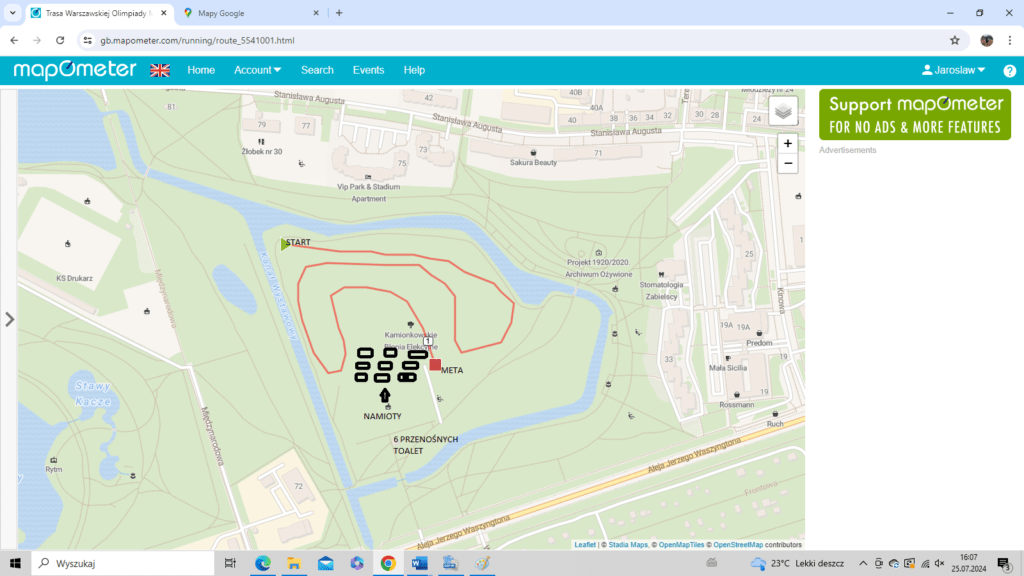Image resolution: width=1024 pixels, height=576 pixels.
Task: Open the browser tab search dropdown
Action: 11,13
